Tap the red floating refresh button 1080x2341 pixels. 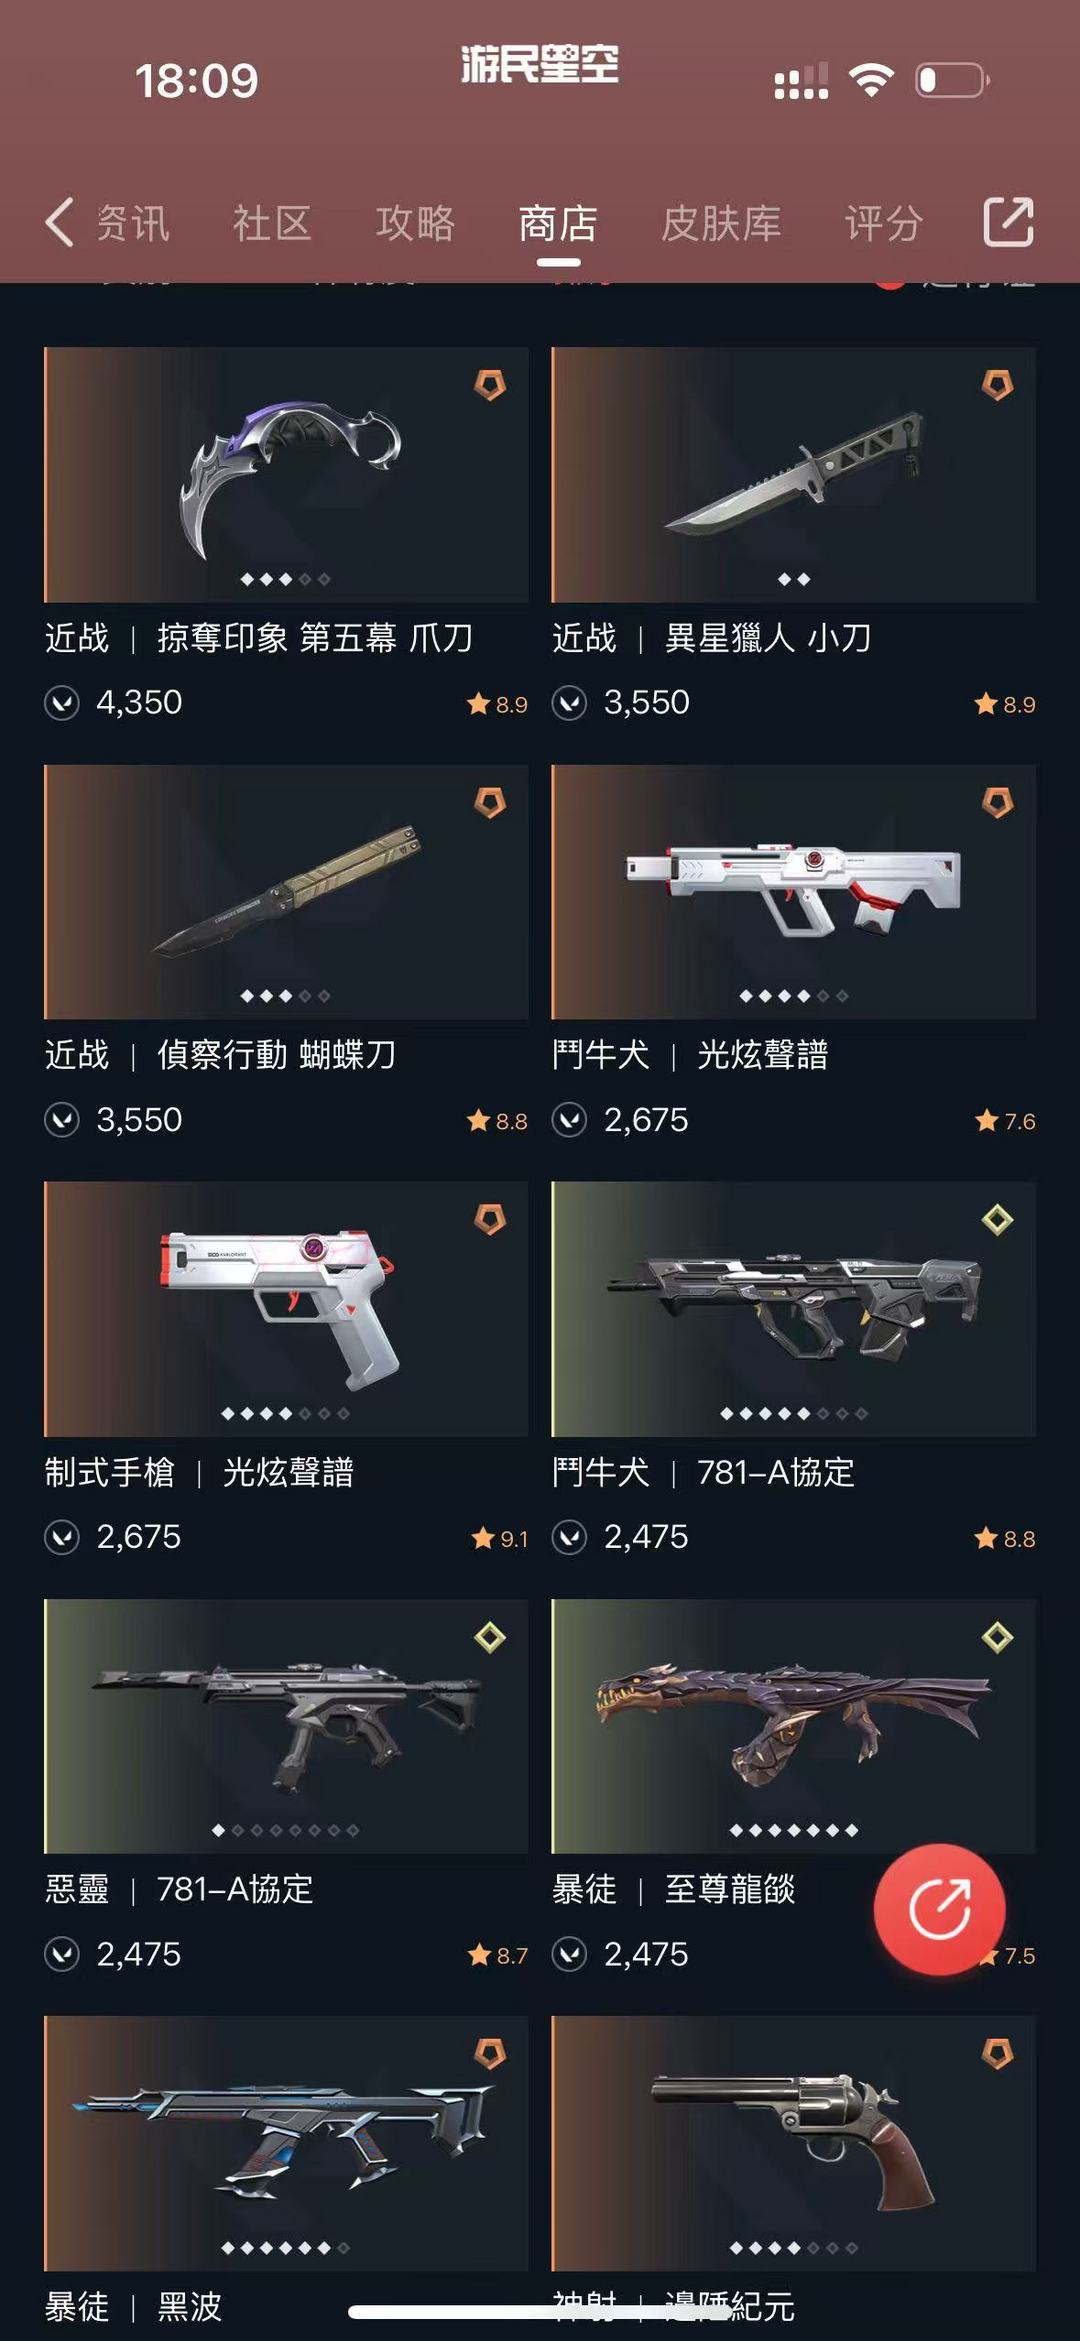click(939, 1909)
